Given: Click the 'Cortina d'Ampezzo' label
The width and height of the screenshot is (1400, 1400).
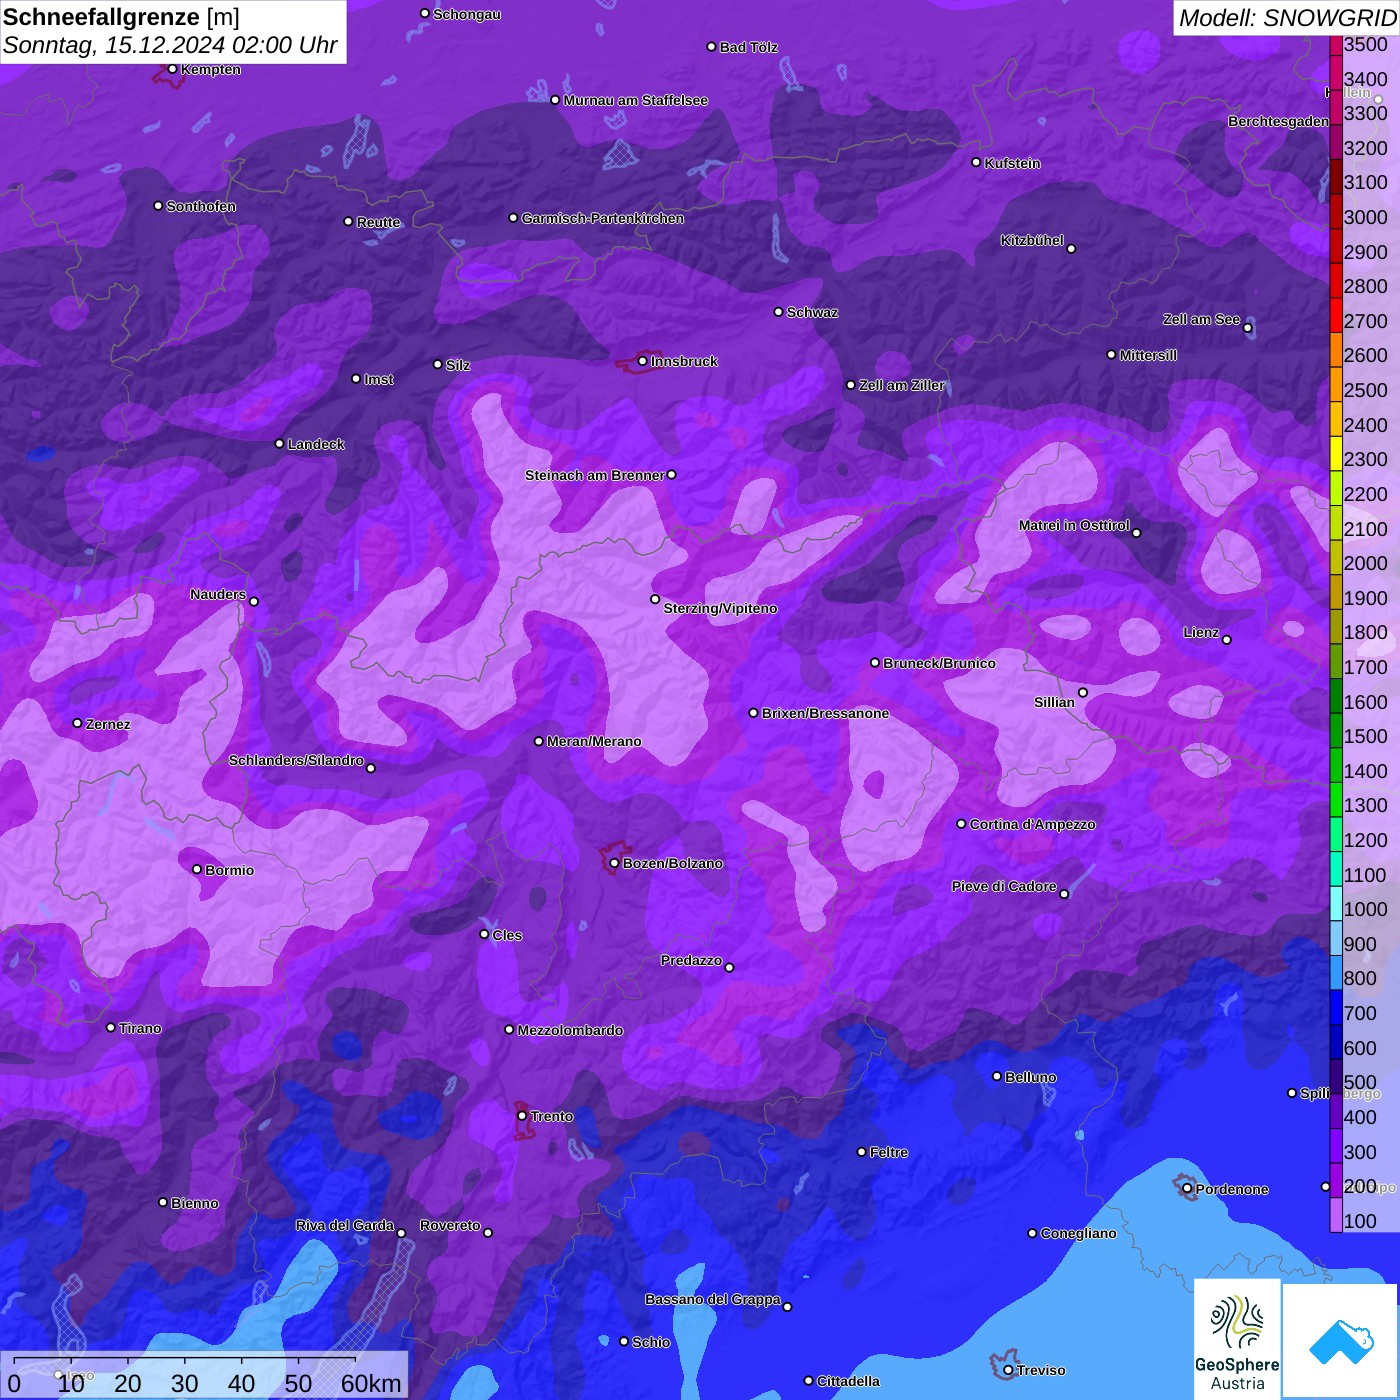Looking at the screenshot, I should point(1033,824).
